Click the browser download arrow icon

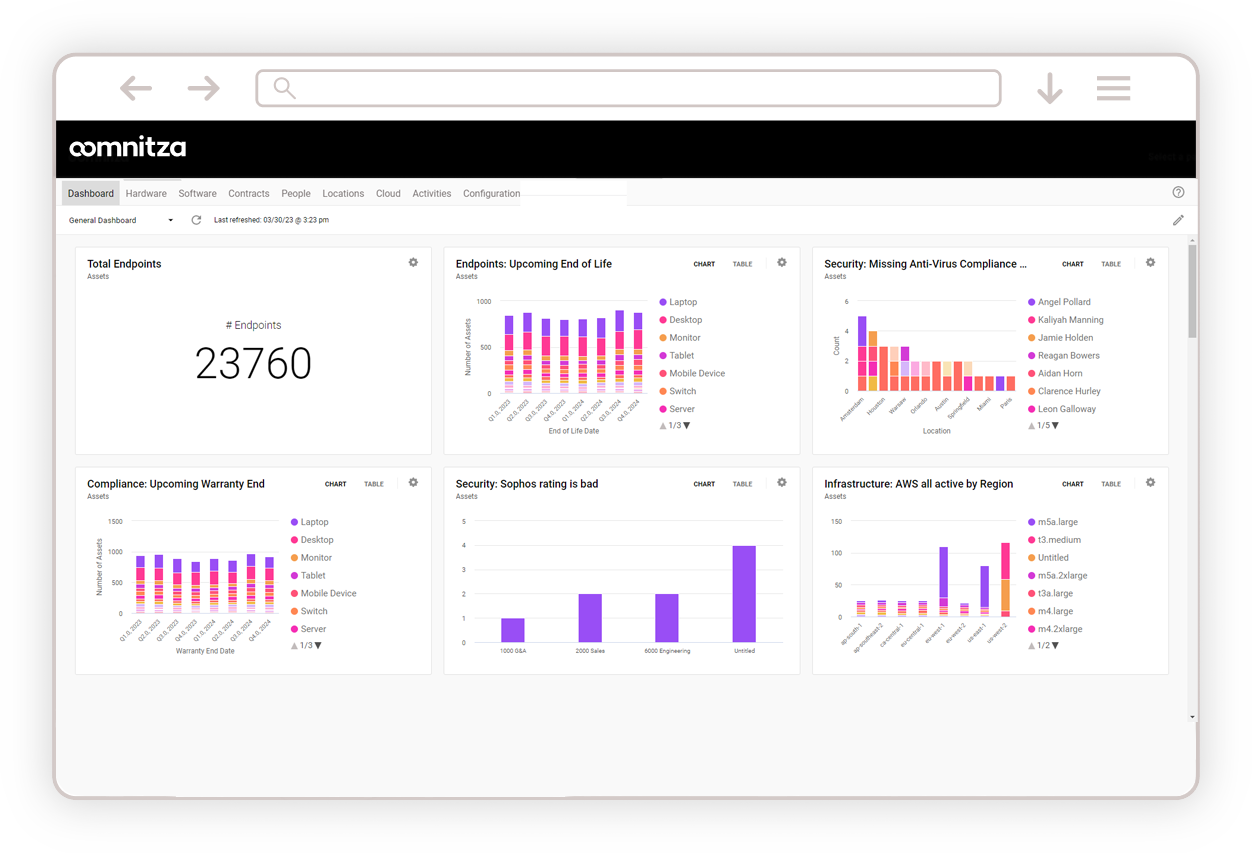[1049, 88]
